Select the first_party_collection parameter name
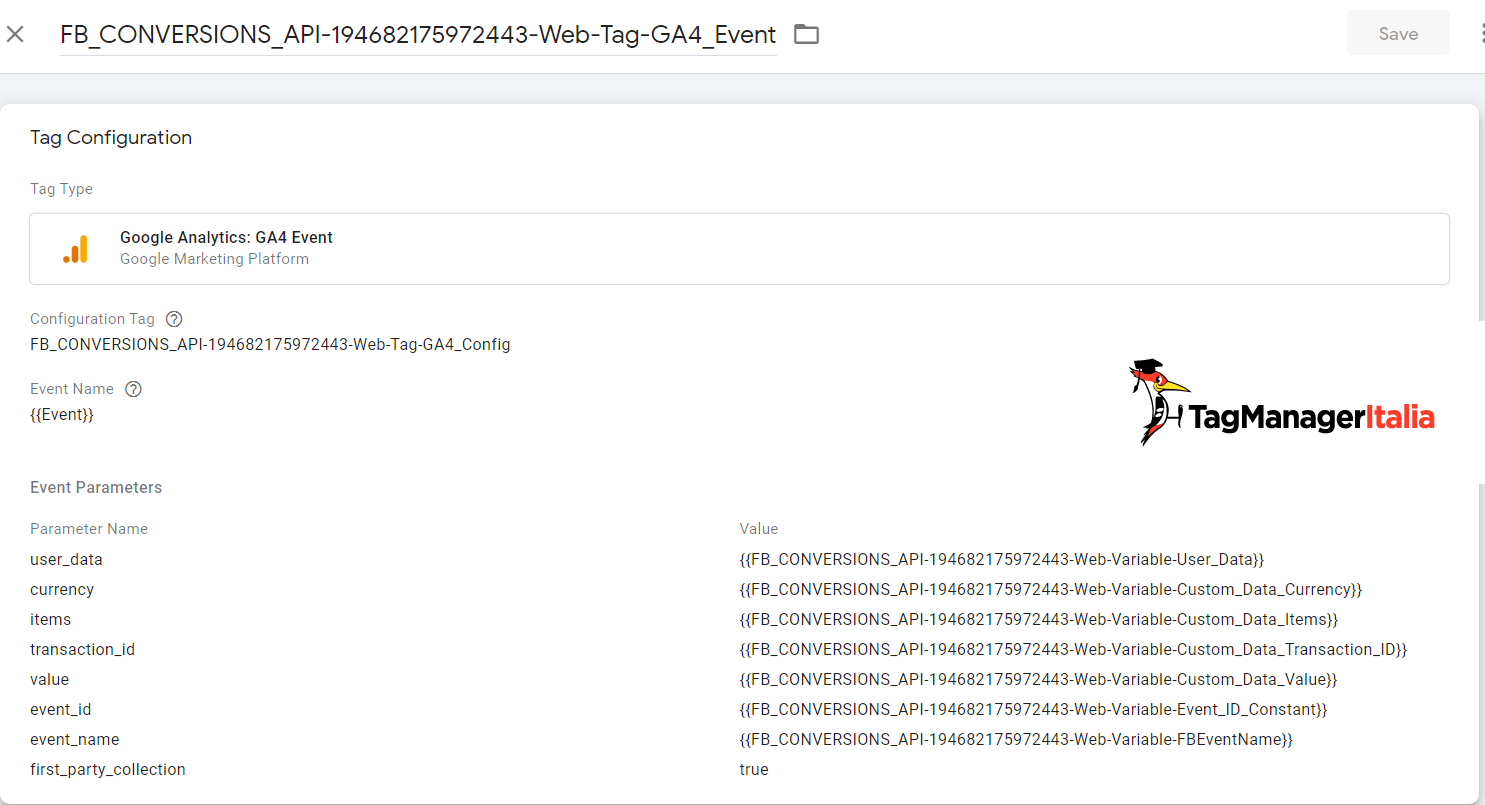1485x805 pixels. [x=108, y=769]
